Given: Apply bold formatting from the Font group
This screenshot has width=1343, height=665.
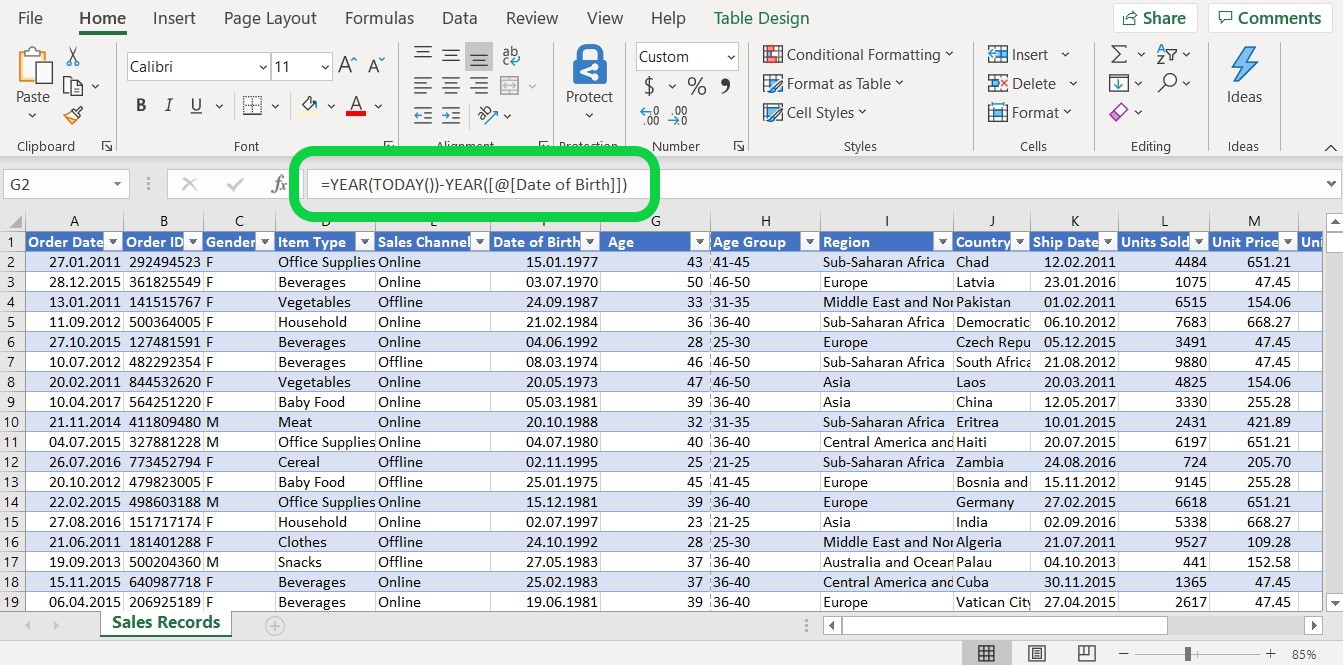Looking at the screenshot, I should pos(140,104).
